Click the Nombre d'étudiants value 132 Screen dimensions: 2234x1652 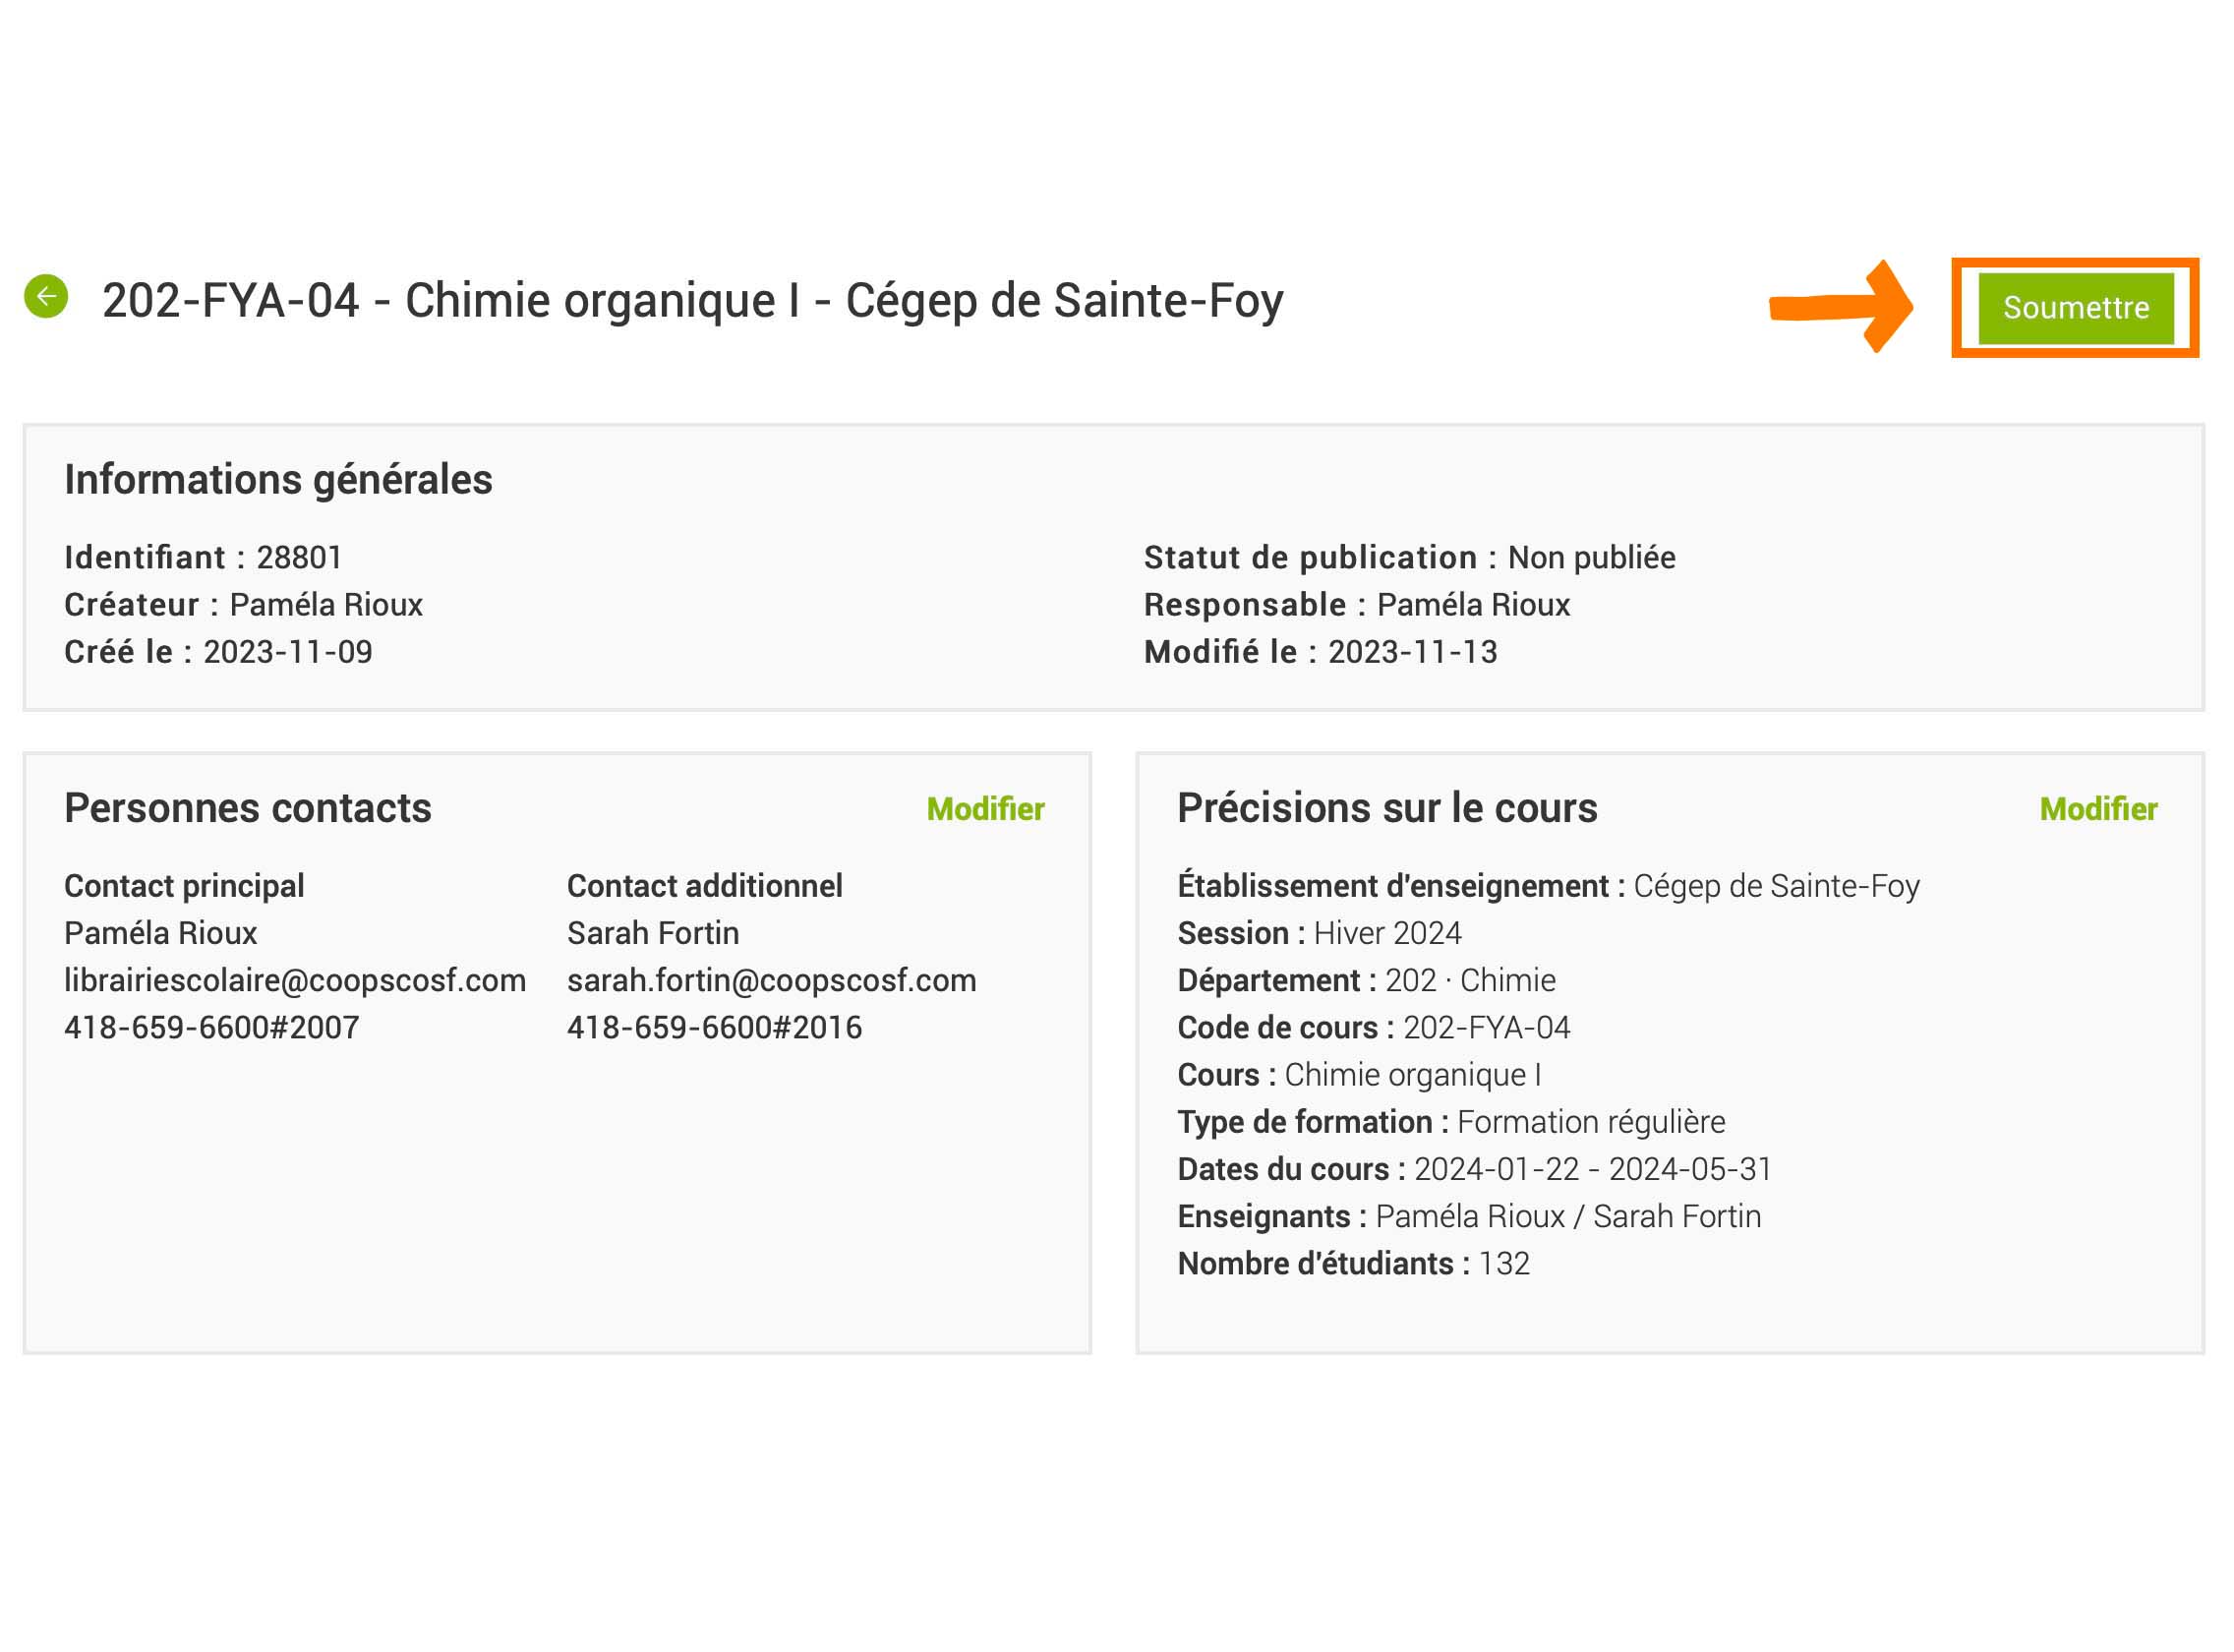1504,1263
